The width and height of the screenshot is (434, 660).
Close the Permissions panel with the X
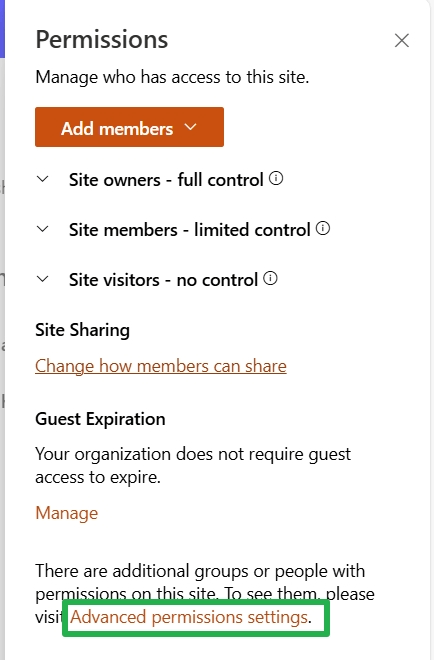coord(402,41)
